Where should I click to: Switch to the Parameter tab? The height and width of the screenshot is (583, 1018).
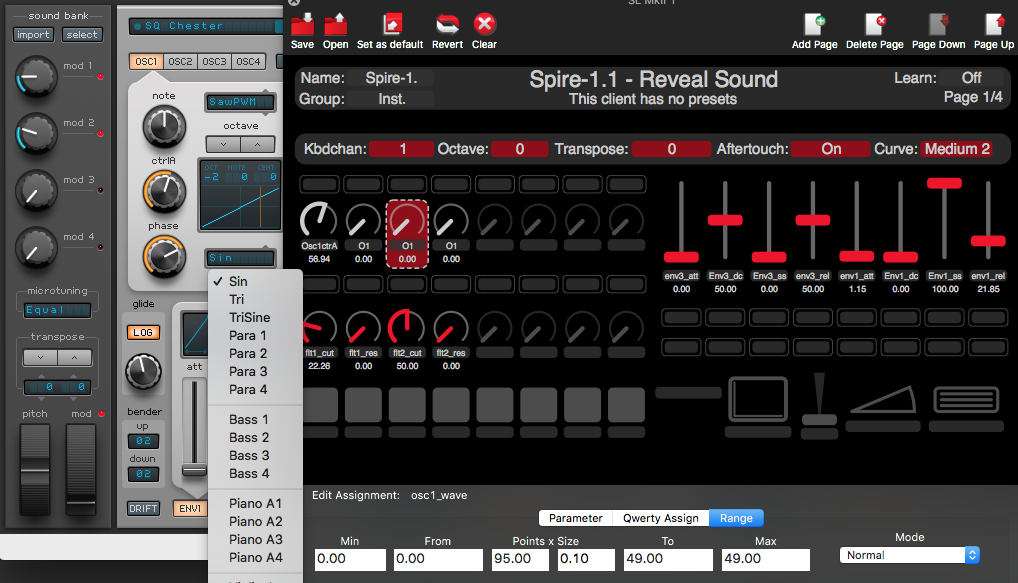(x=576, y=518)
